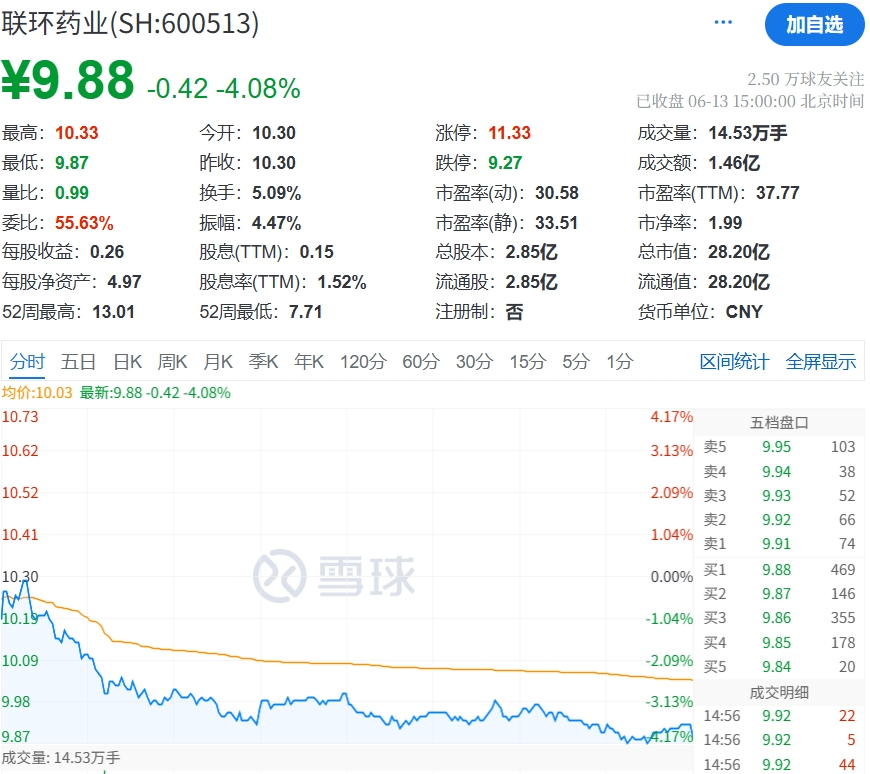The width and height of the screenshot is (870, 774).
Task: Open the 年K chart tab
Action: (309, 362)
